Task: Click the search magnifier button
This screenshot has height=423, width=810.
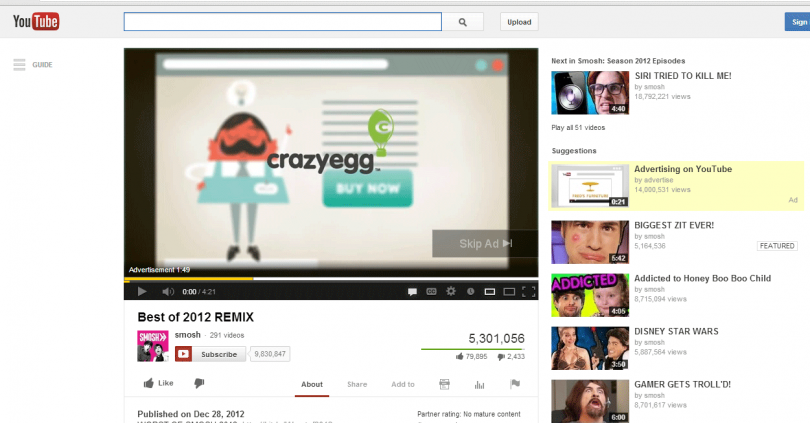Action: pos(463,22)
